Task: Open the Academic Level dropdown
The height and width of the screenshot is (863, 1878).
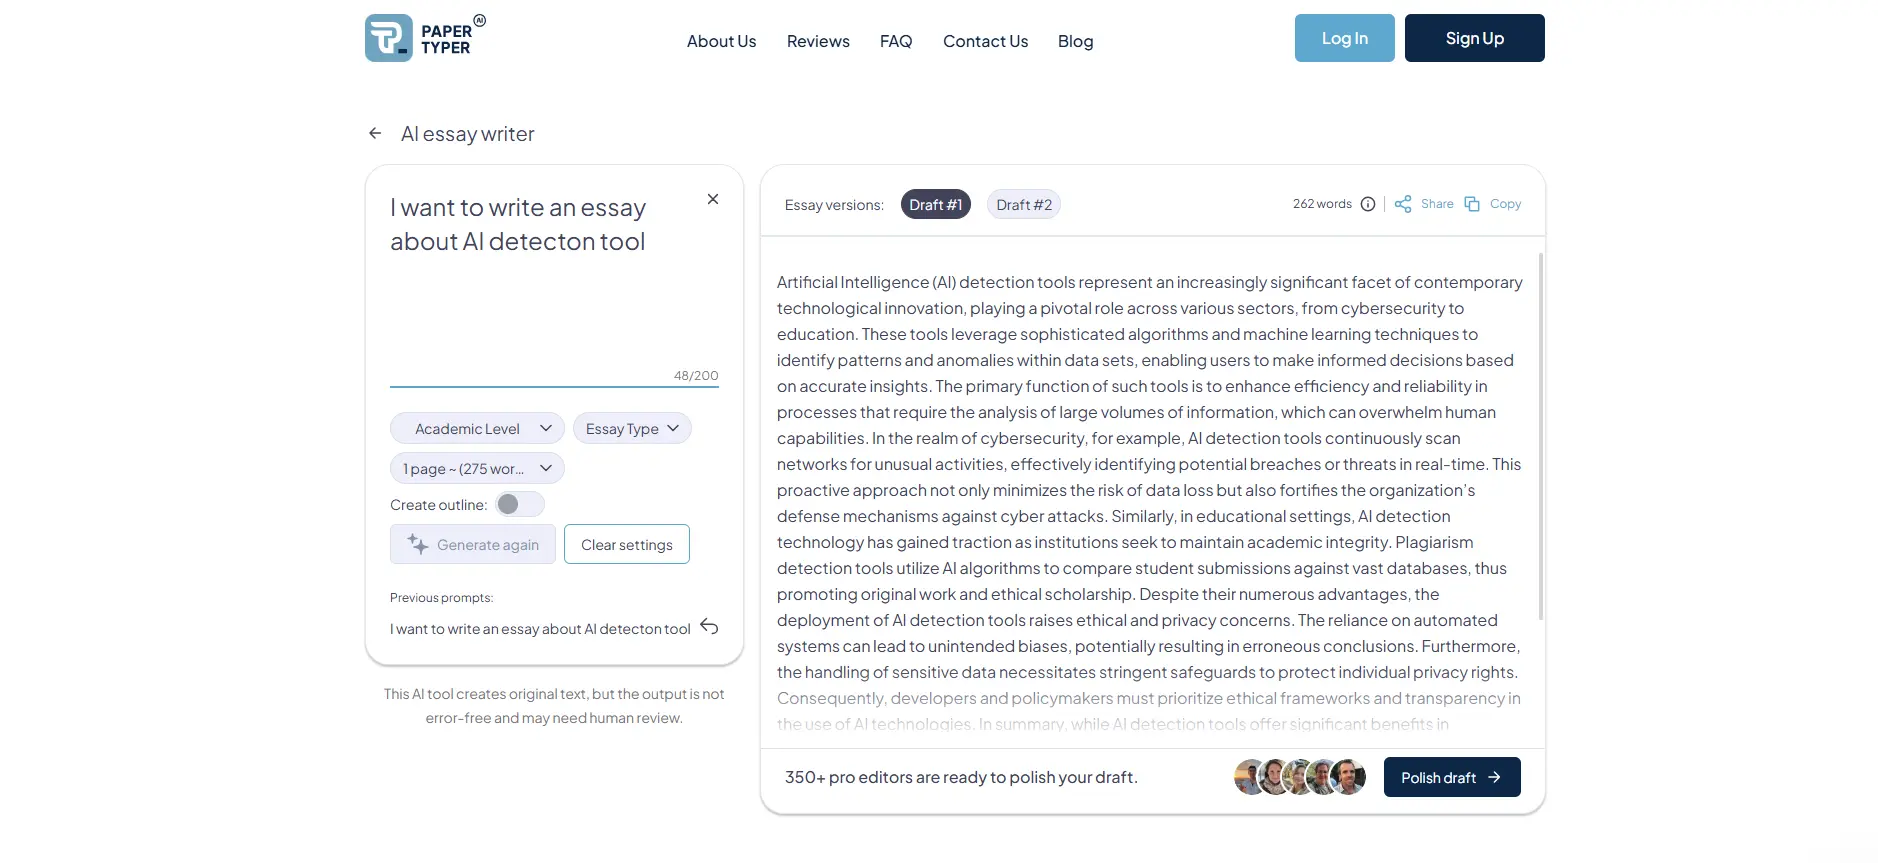Action: pyautogui.click(x=477, y=428)
